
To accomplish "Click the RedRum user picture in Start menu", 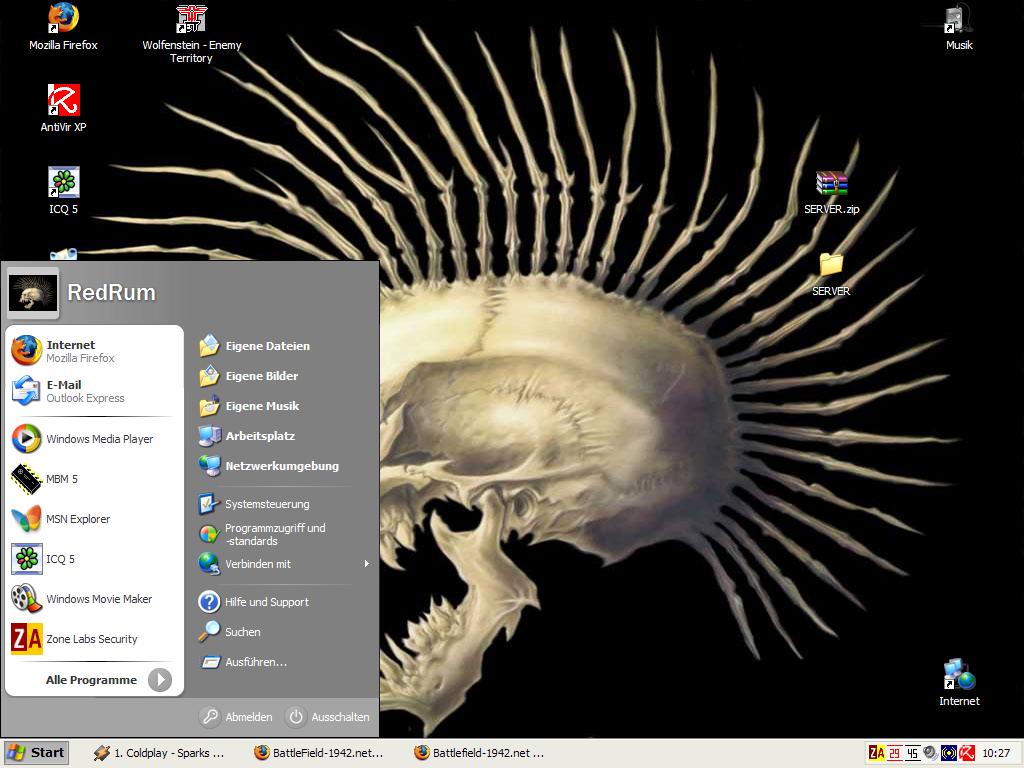I will 33,293.
